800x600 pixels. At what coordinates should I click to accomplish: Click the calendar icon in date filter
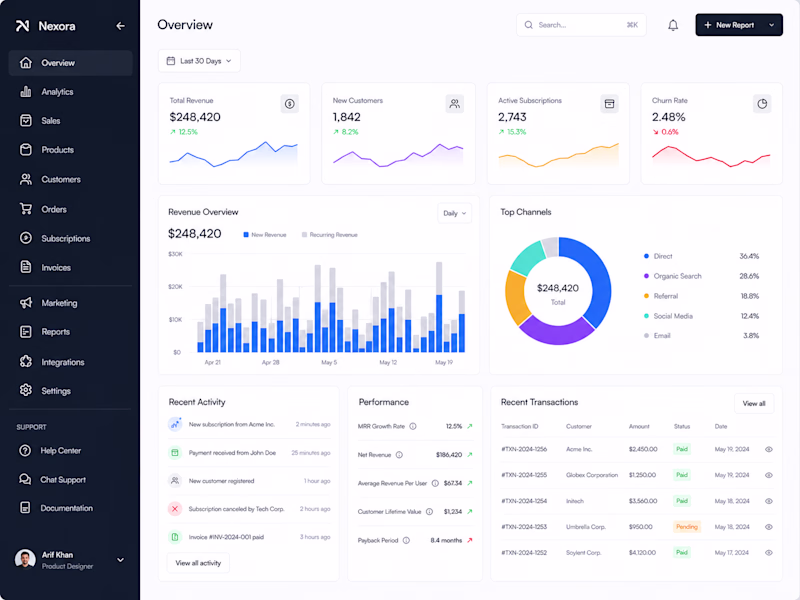click(x=171, y=61)
